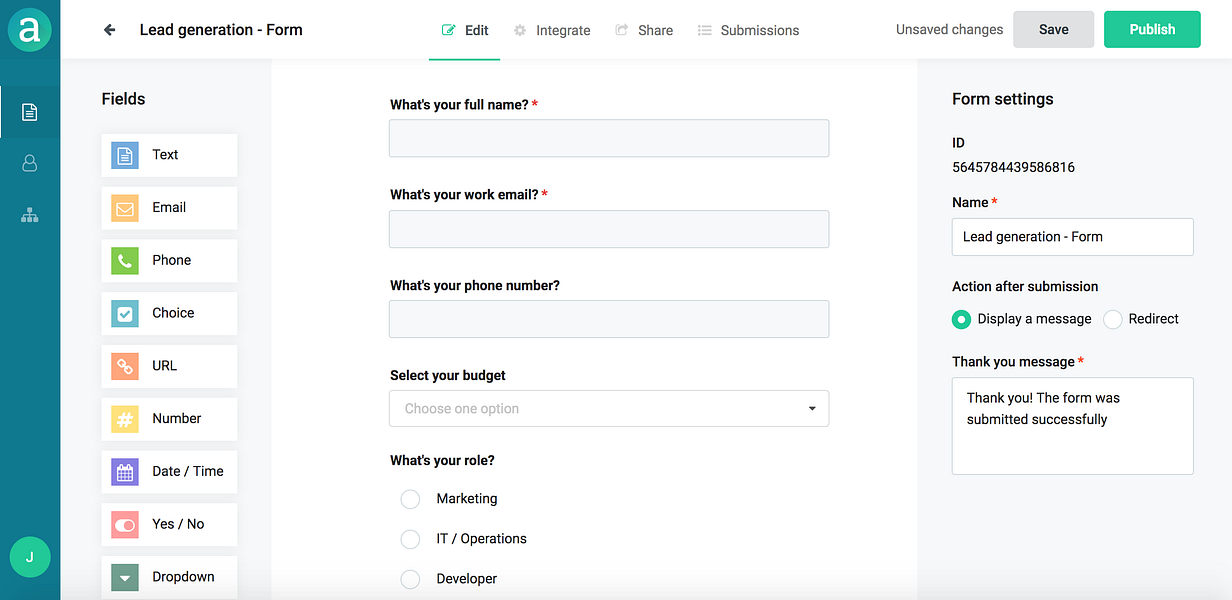Select the IT / Operations role option
The height and width of the screenshot is (600, 1232).
(x=410, y=539)
